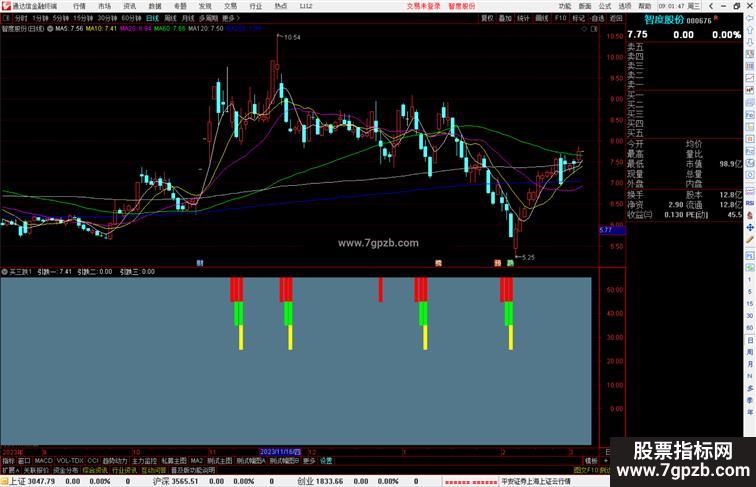Click the 复权 button
The width and height of the screenshot is (756, 487).
[487, 18]
